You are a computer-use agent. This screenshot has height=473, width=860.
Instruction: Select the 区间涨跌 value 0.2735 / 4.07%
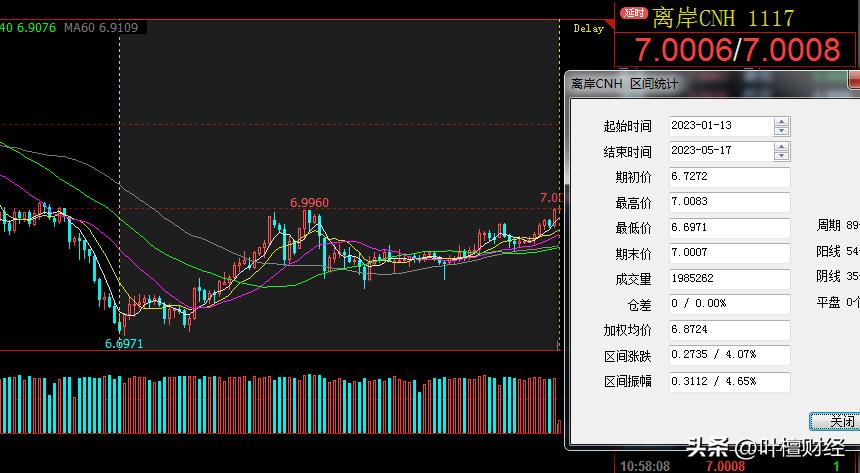click(x=729, y=355)
